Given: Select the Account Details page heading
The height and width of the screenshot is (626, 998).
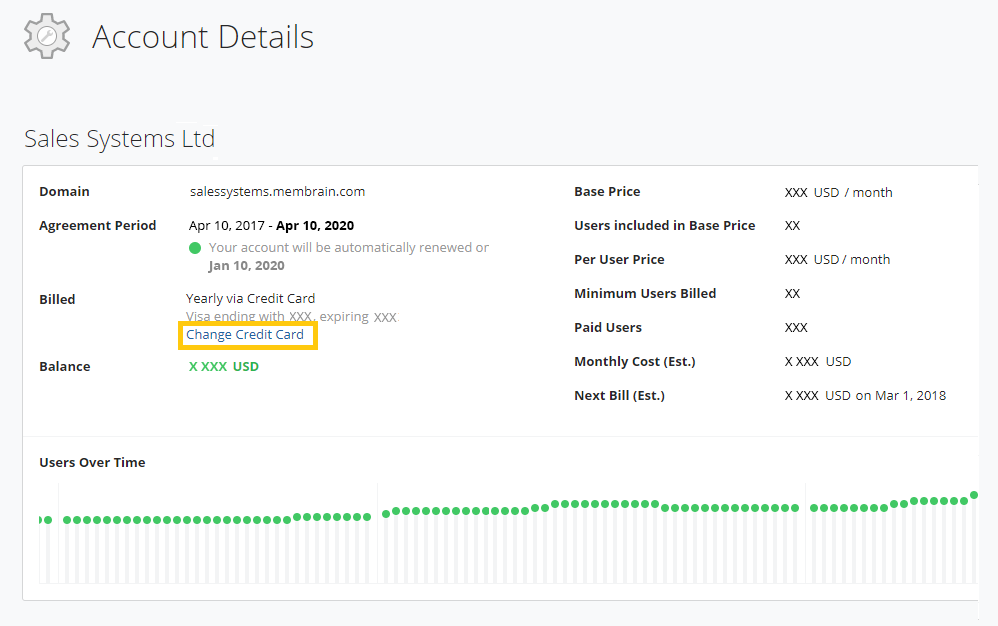Looking at the screenshot, I should coord(203,38).
